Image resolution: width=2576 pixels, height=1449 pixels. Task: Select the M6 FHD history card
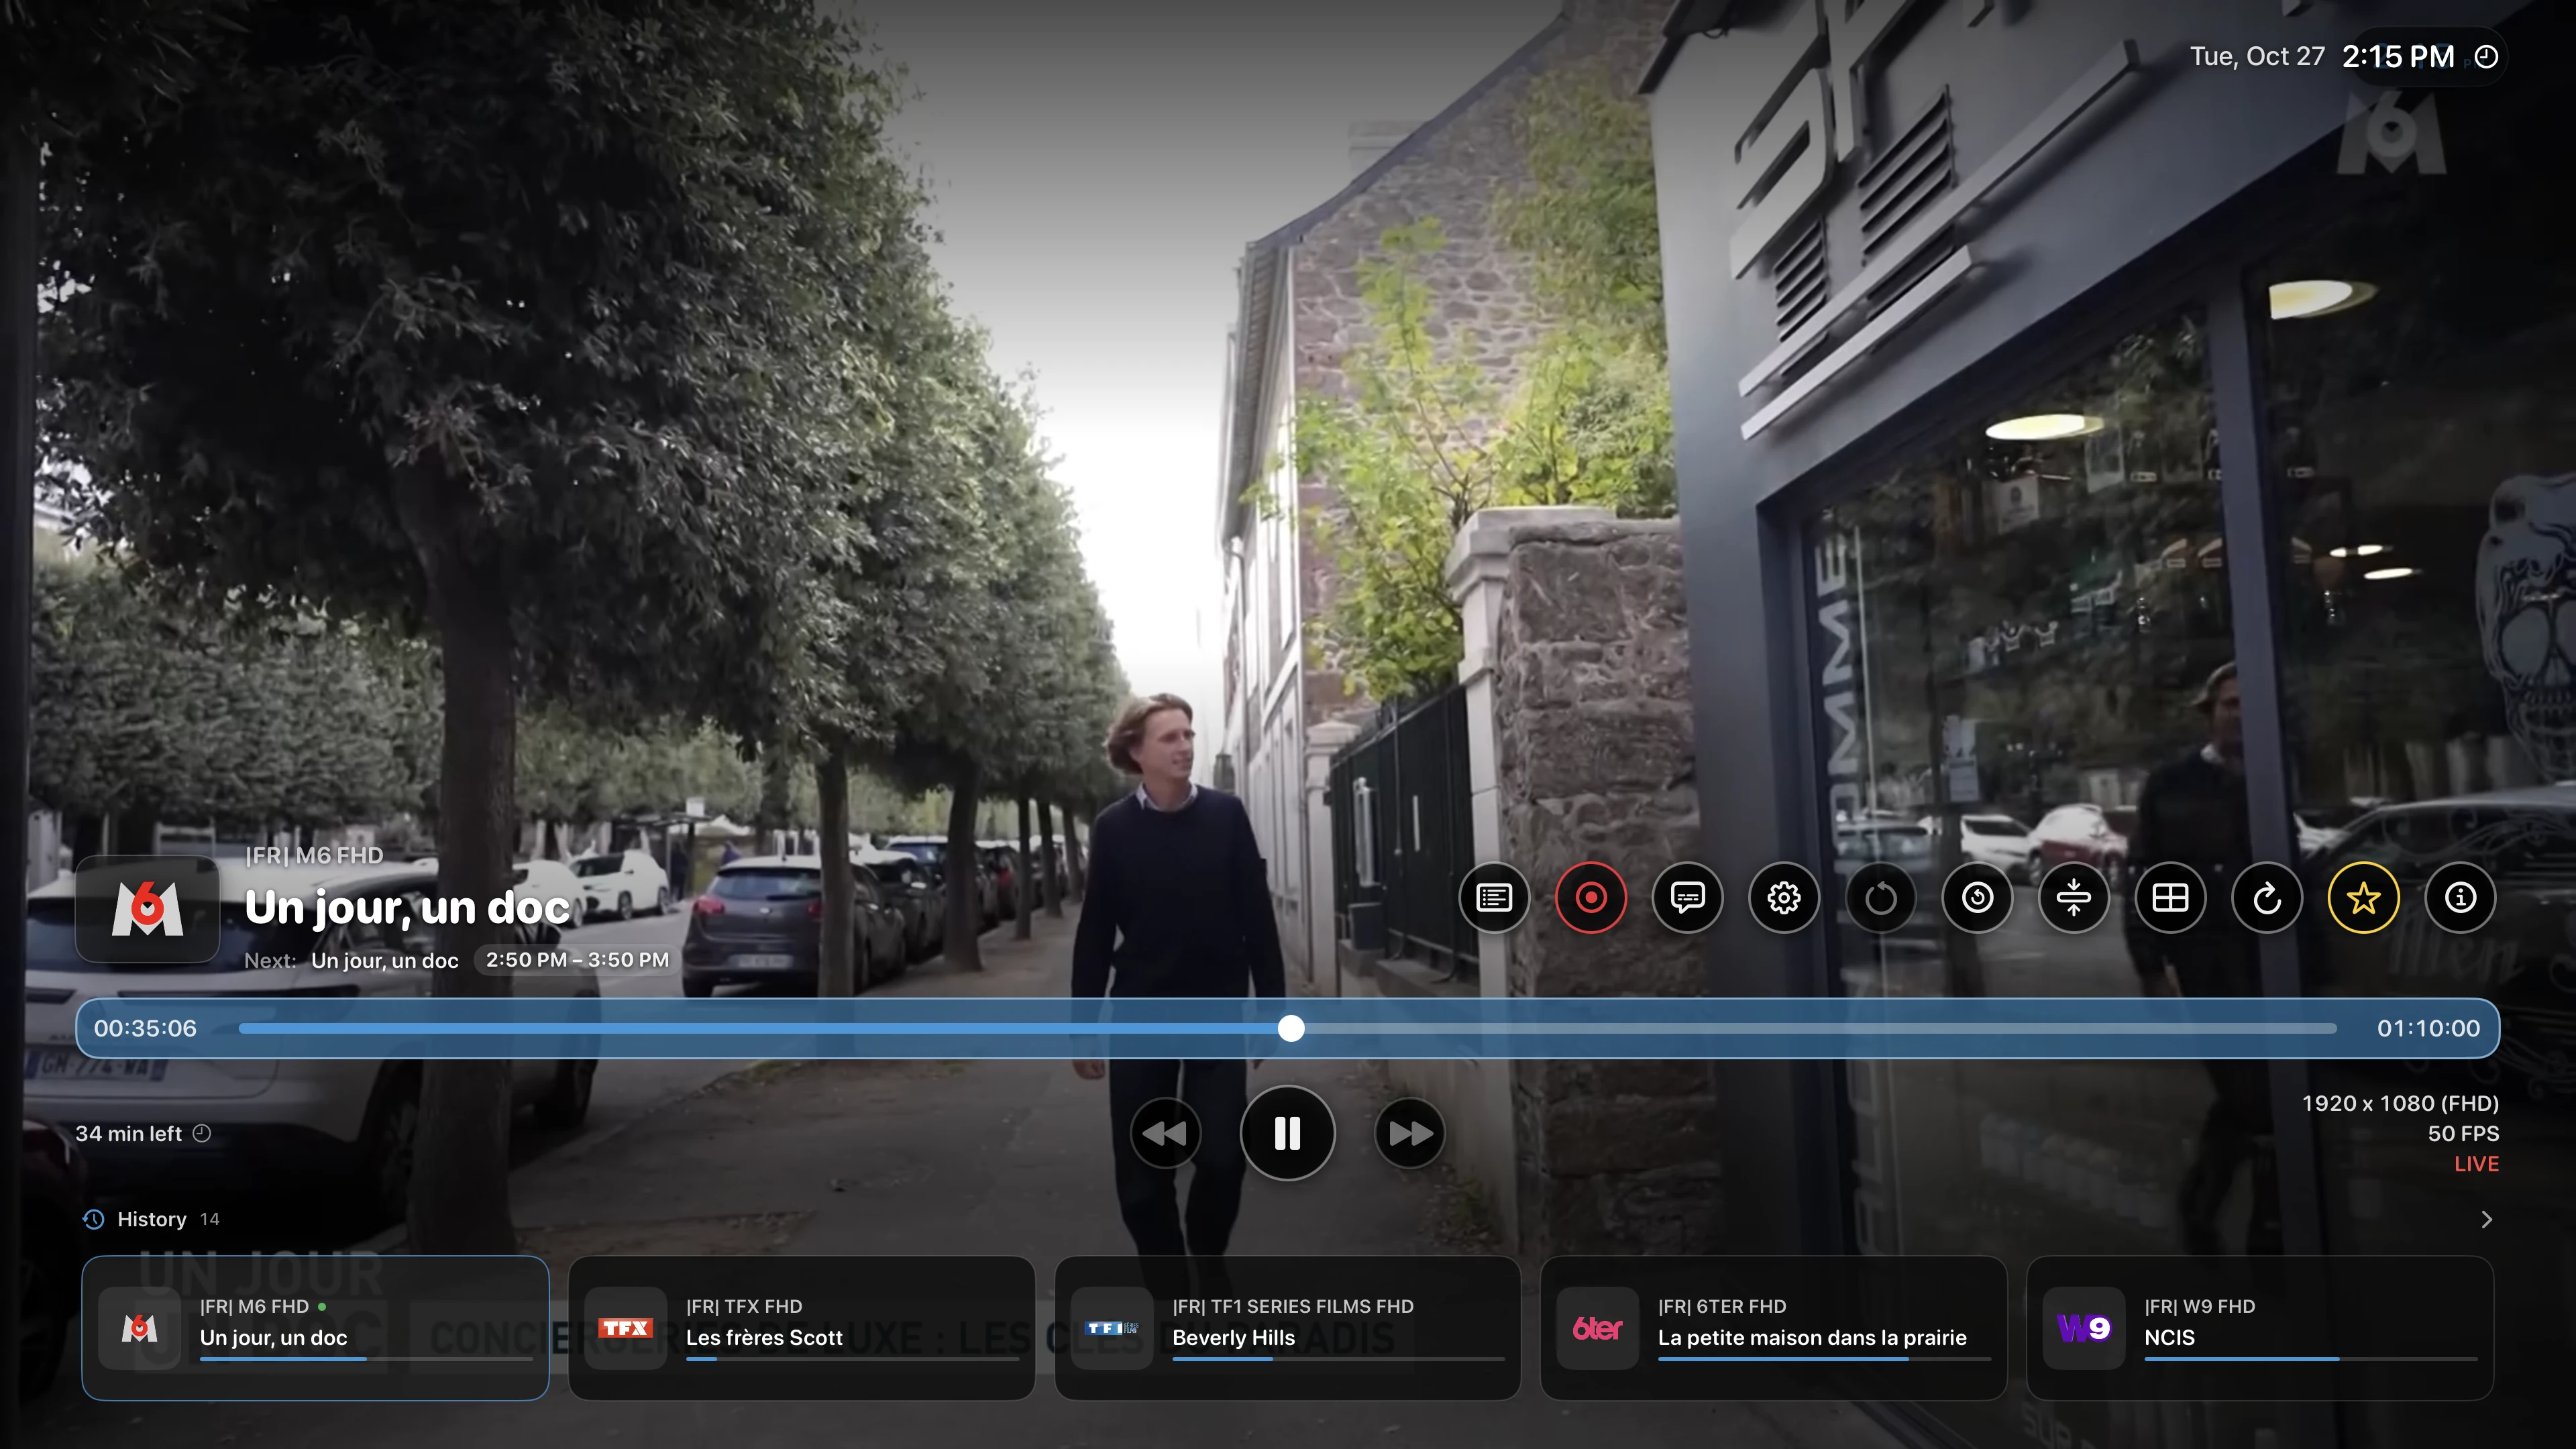pyautogui.click(x=315, y=1328)
